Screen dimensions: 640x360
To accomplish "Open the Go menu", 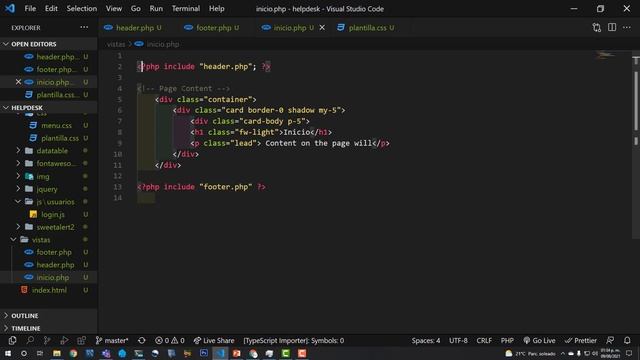I will [136, 9].
